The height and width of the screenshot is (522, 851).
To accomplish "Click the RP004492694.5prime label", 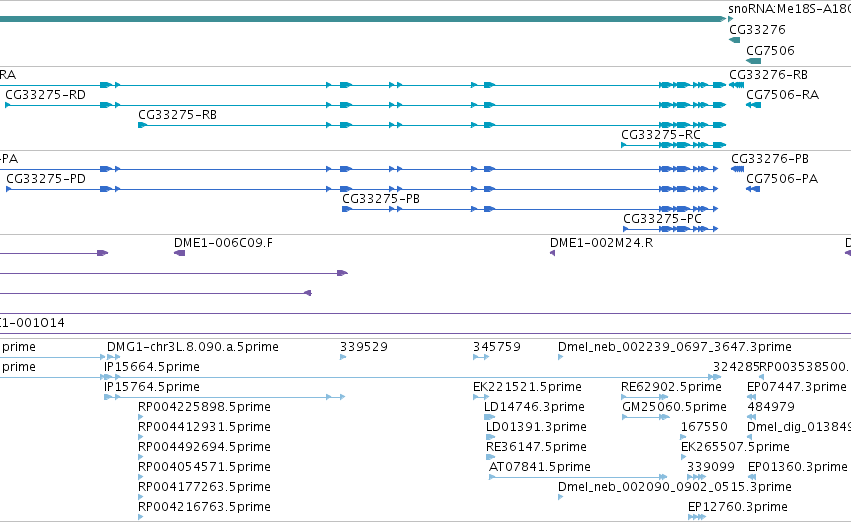I will [x=204, y=447].
